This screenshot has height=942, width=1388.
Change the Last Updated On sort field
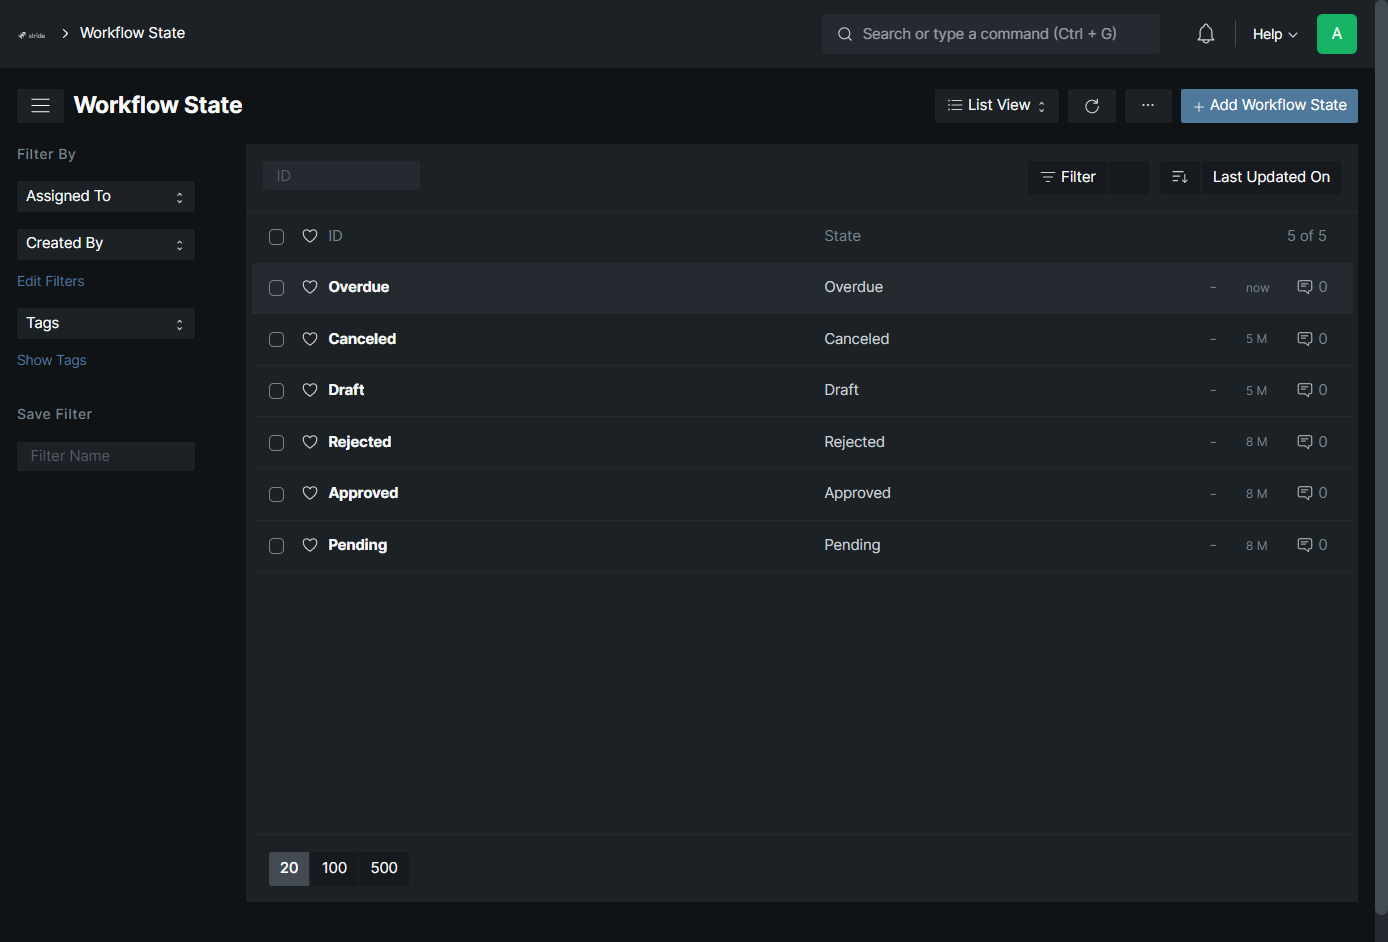[1271, 177]
